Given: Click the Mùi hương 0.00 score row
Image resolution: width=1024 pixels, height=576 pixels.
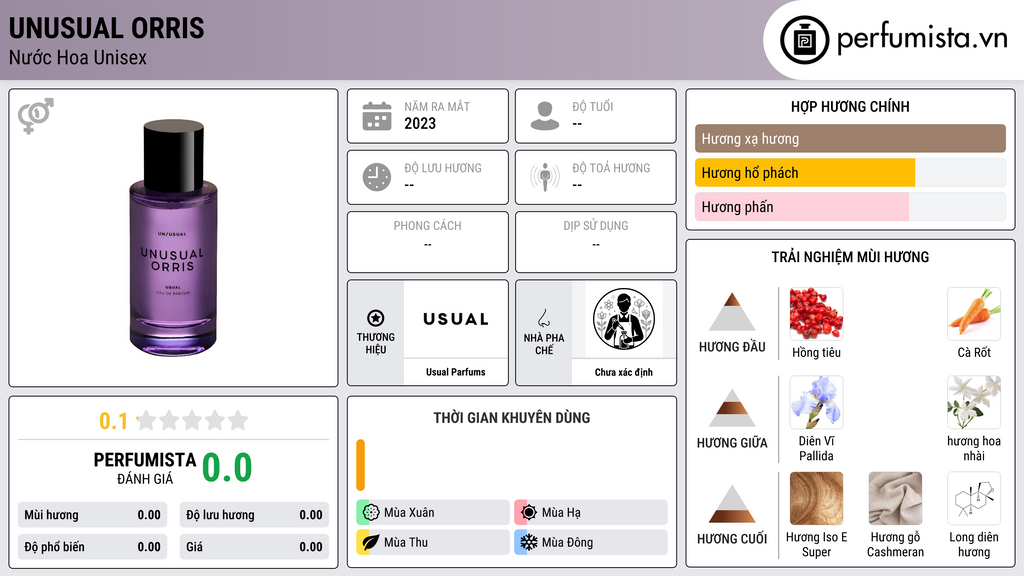Looking at the screenshot, I should [93, 515].
